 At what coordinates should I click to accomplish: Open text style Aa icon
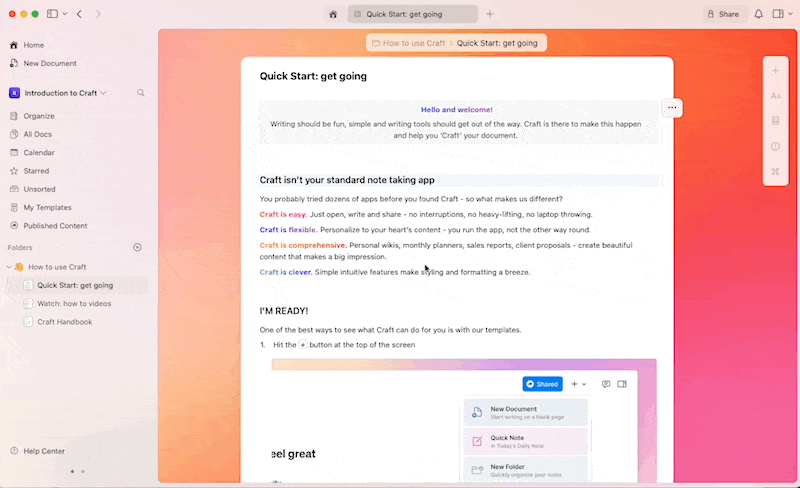[776, 96]
